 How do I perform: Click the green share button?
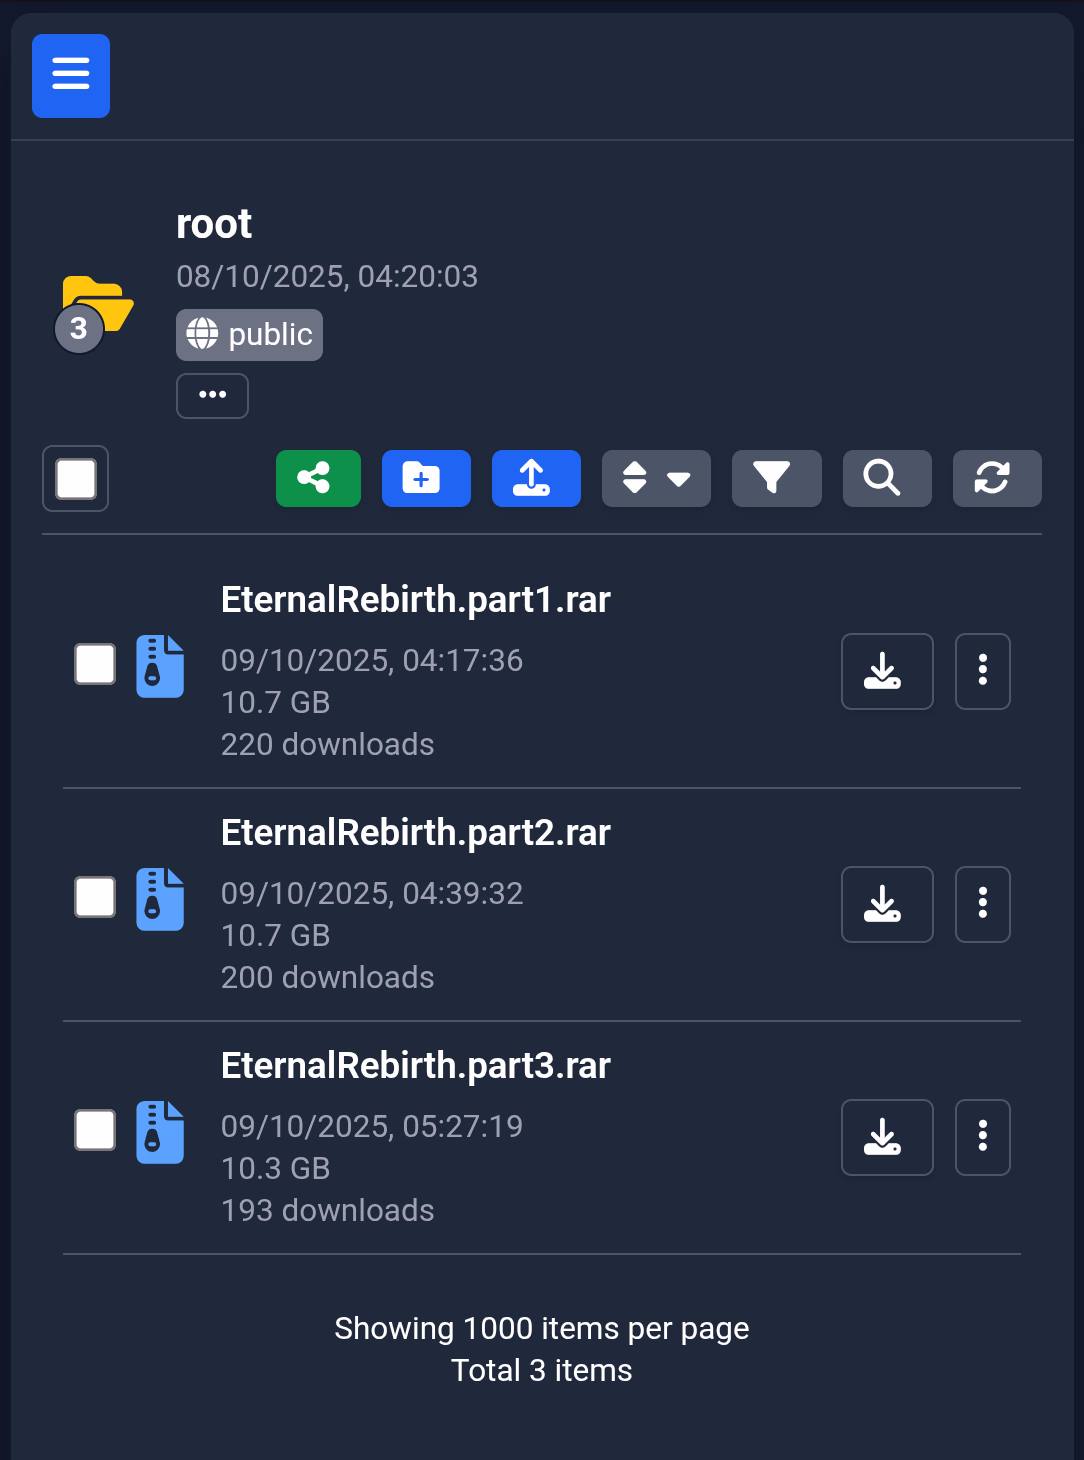318,478
